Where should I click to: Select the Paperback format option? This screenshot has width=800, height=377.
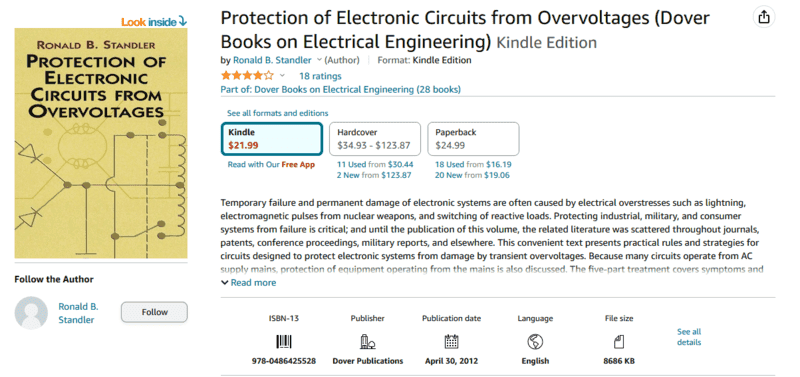[x=473, y=139]
